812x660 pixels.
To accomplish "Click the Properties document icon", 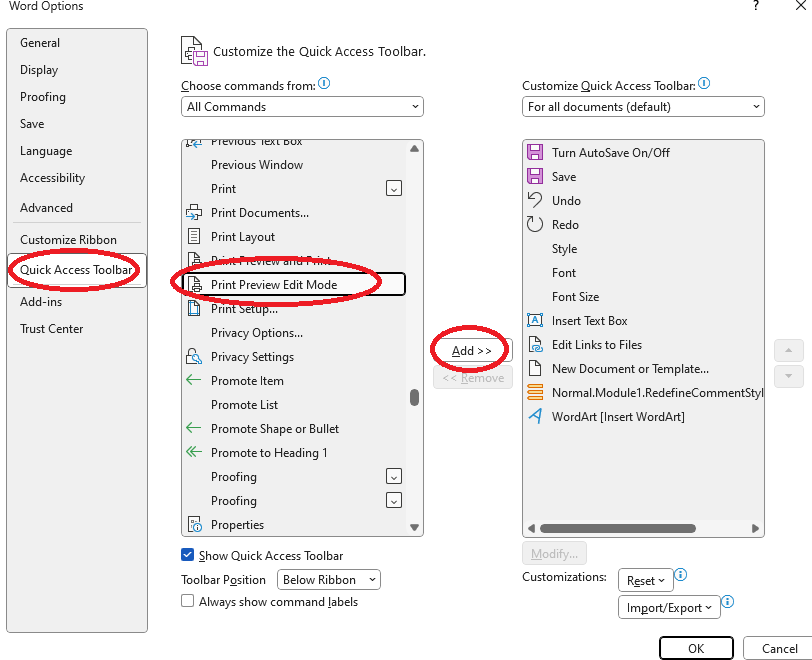I will pos(194,524).
